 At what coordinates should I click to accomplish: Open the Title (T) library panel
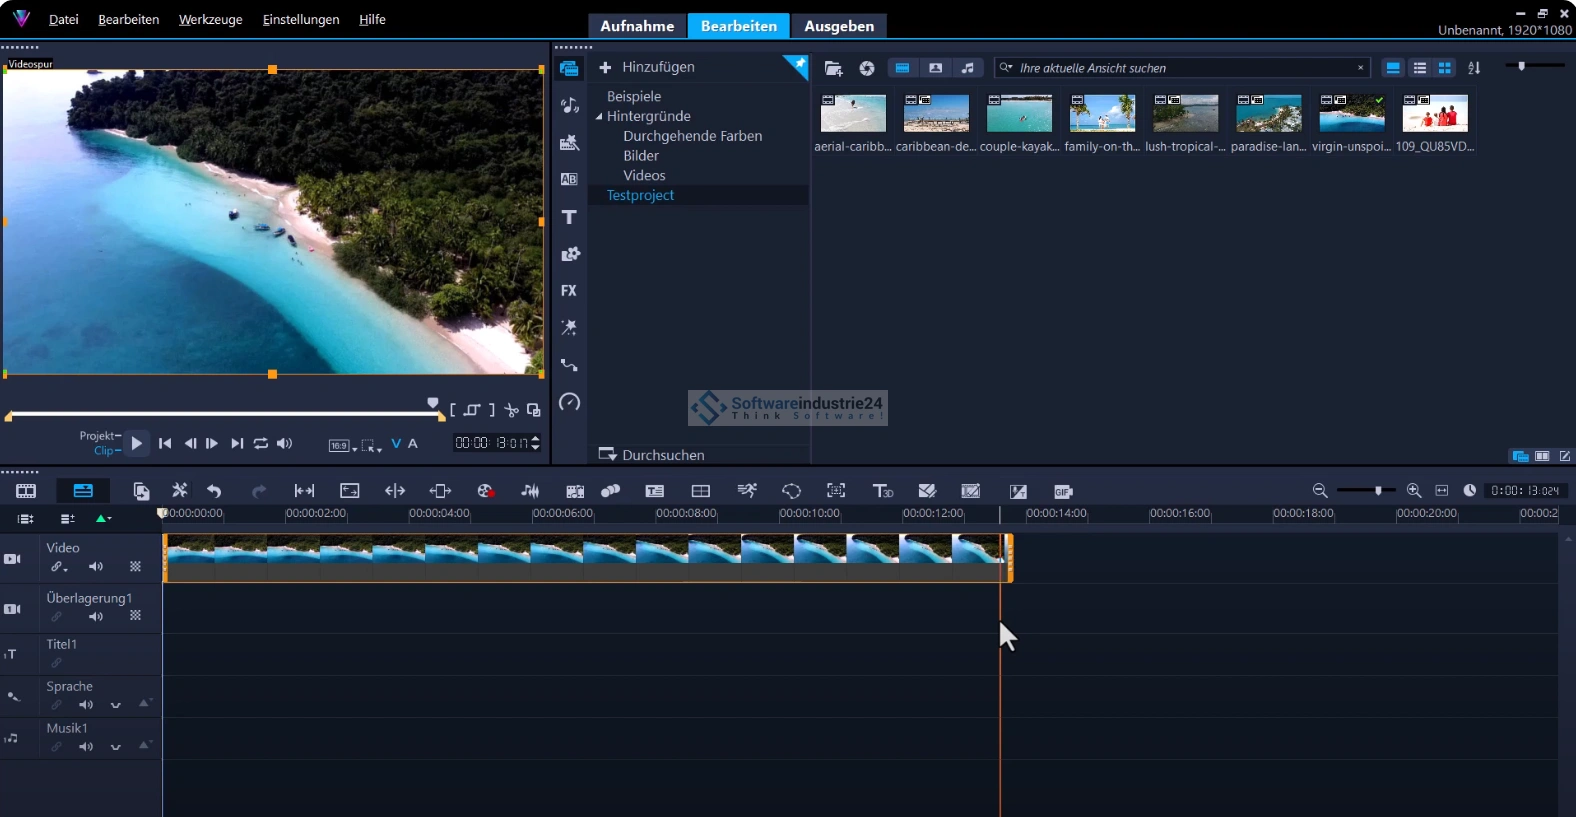point(569,217)
